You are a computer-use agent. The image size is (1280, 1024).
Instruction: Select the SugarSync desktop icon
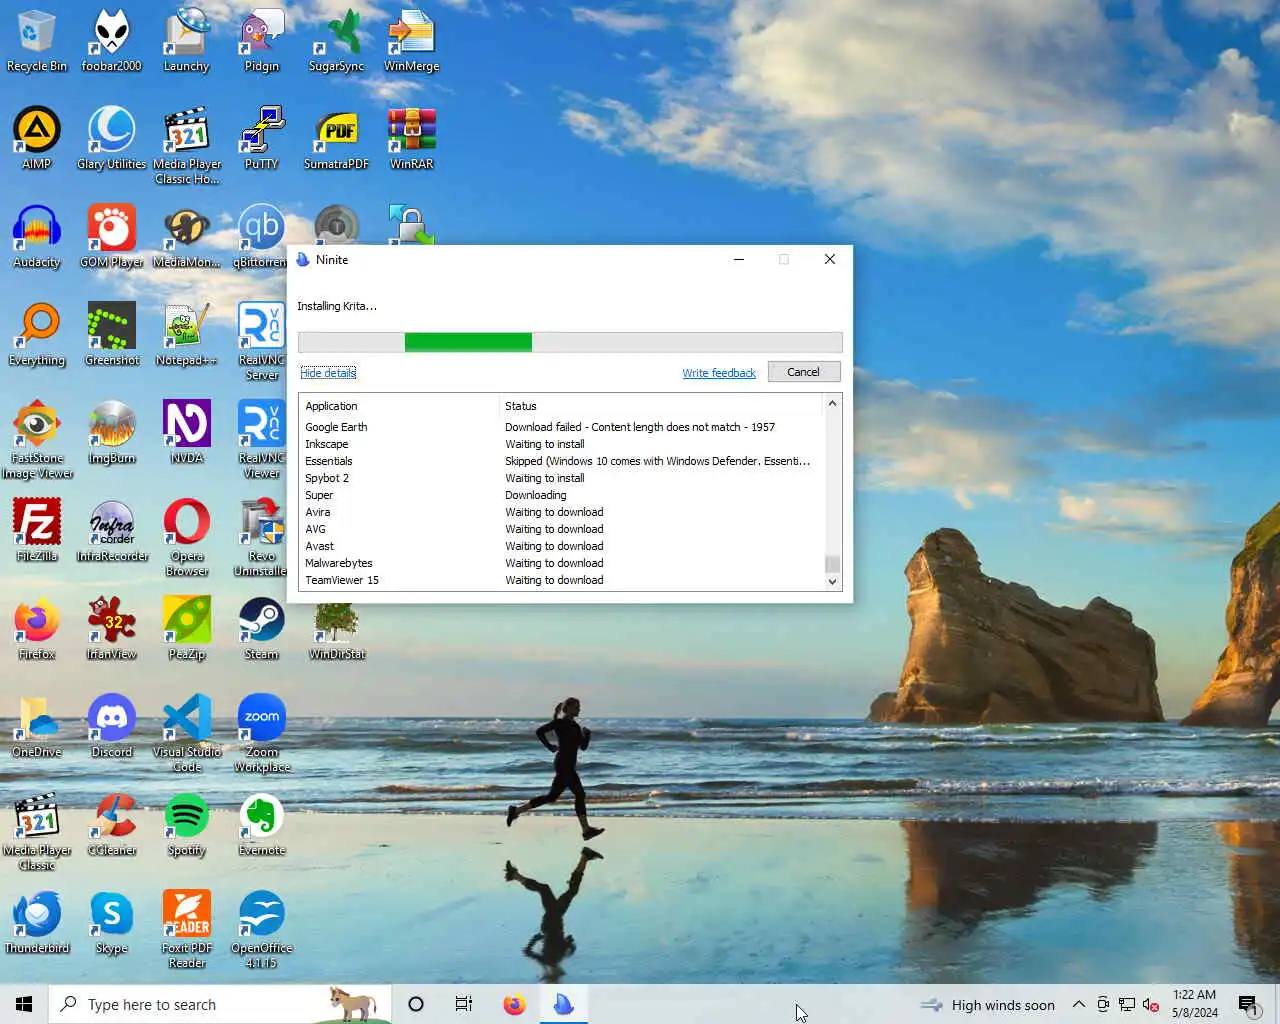click(x=336, y=40)
